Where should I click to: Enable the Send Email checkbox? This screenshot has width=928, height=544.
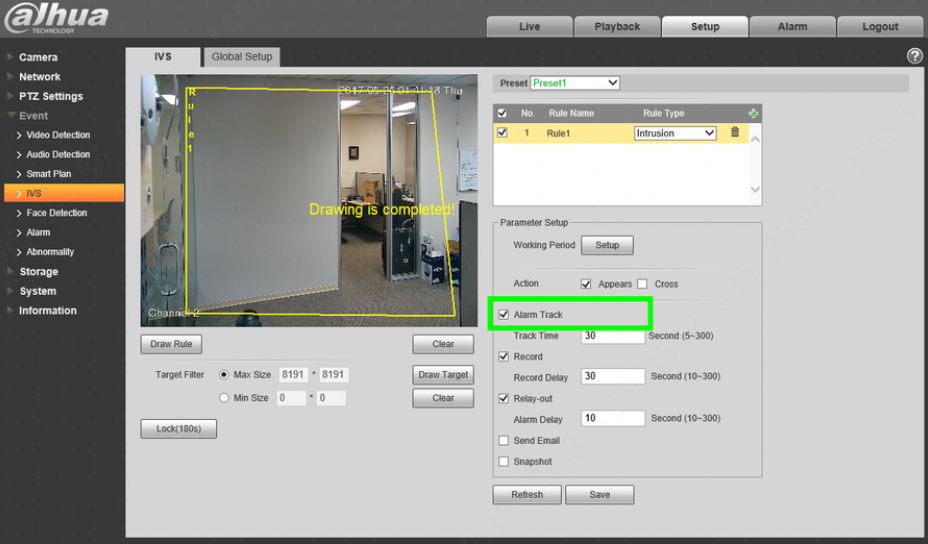pyautogui.click(x=504, y=440)
